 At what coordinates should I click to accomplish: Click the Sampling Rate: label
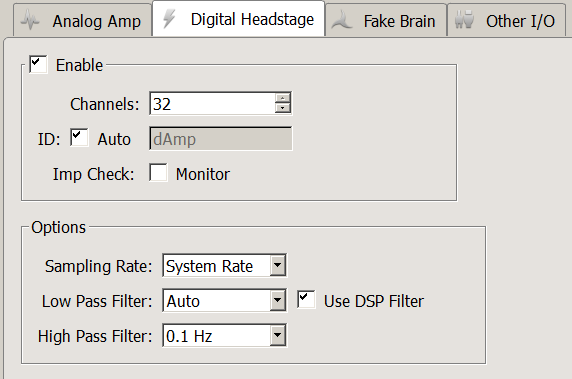pos(98,266)
